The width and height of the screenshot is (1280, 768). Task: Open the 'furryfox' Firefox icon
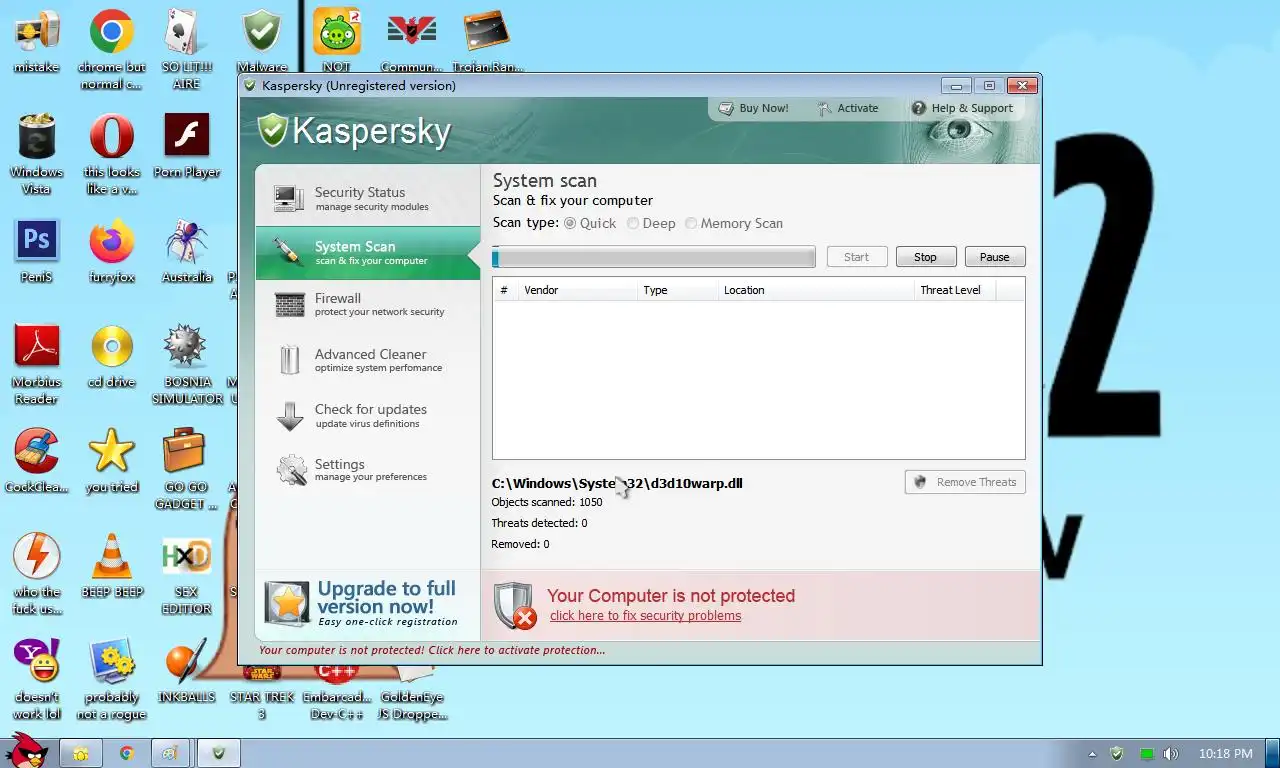112,252
